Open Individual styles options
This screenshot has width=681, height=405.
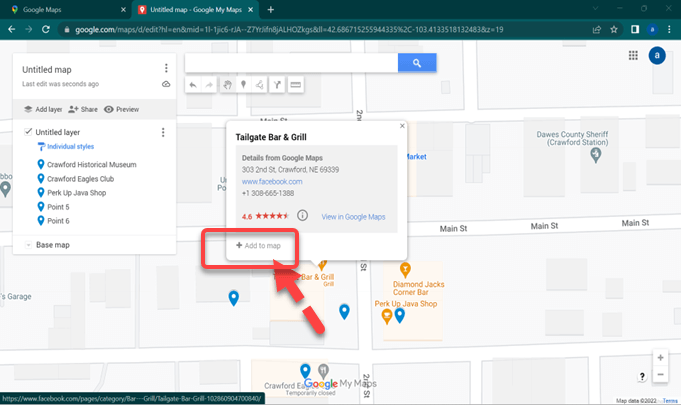[x=70, y=147]
